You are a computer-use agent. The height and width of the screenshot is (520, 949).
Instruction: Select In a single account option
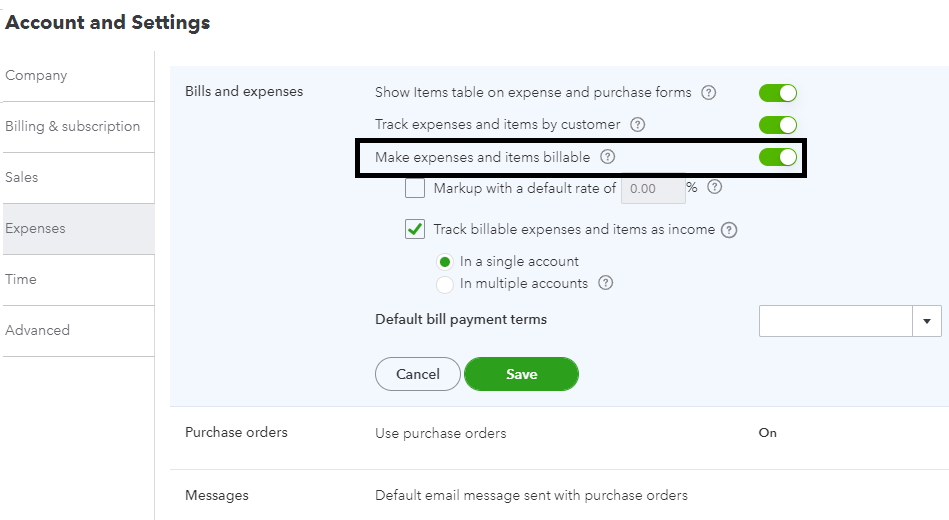[x=445, y=262]
